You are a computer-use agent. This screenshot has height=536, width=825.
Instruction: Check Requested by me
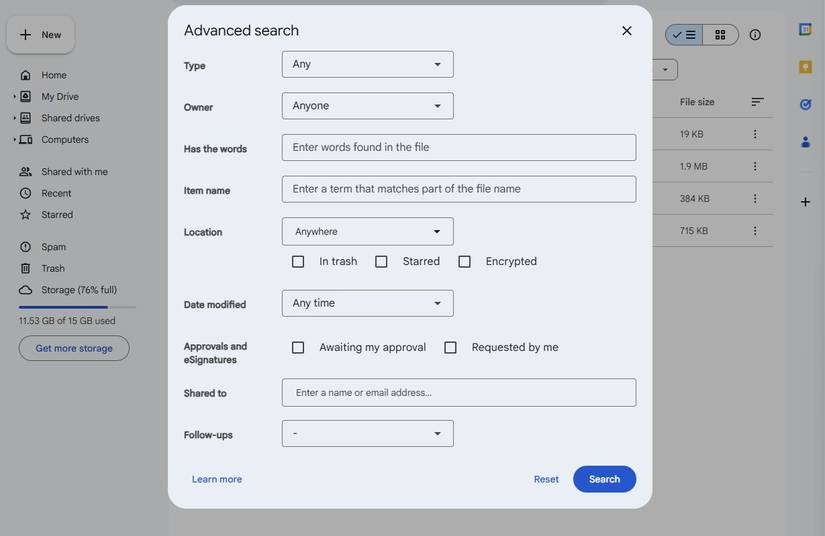coord(450,348)
